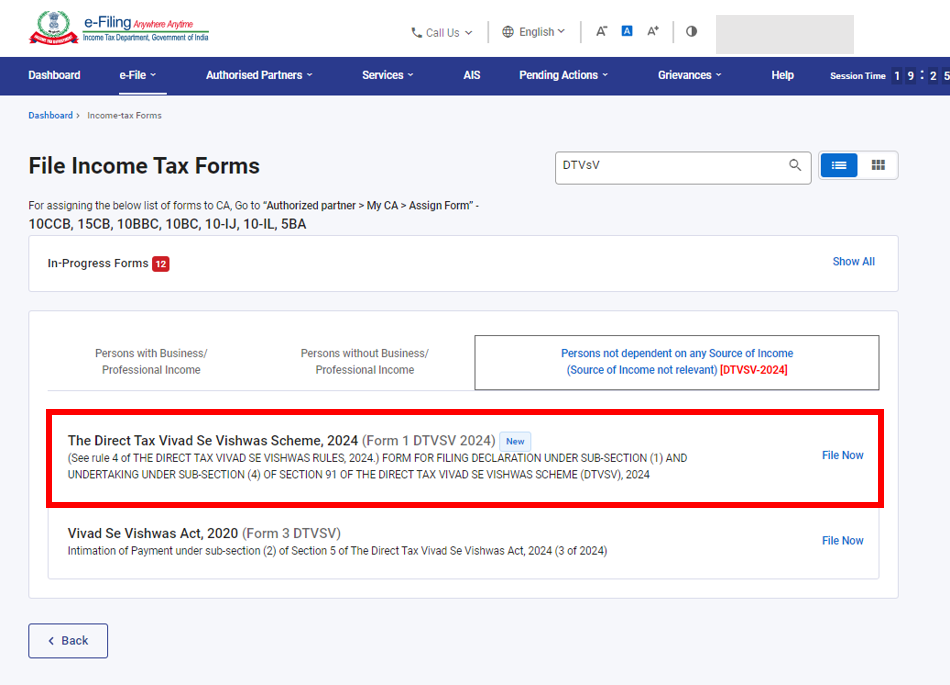Click Show All in-progress forms

pyautogui.click(x=853, y=262)
